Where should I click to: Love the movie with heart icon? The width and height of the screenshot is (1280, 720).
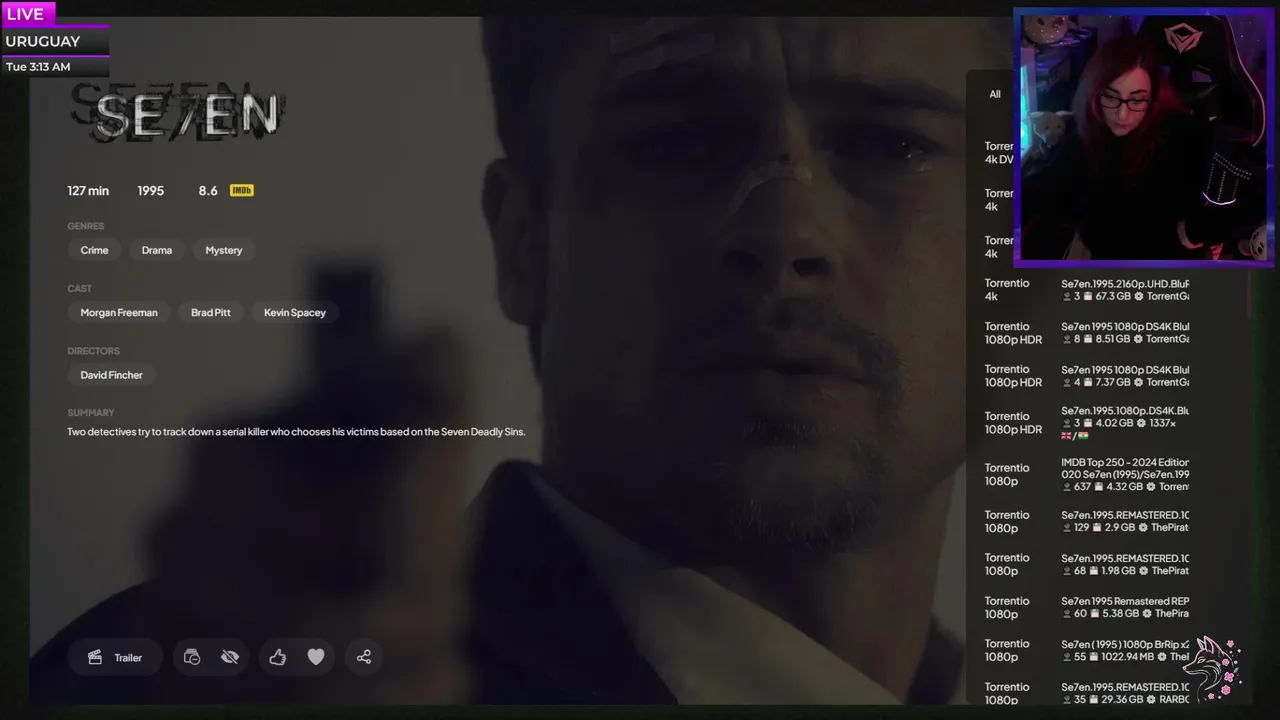pyautogui.click(x=316, y=657)
